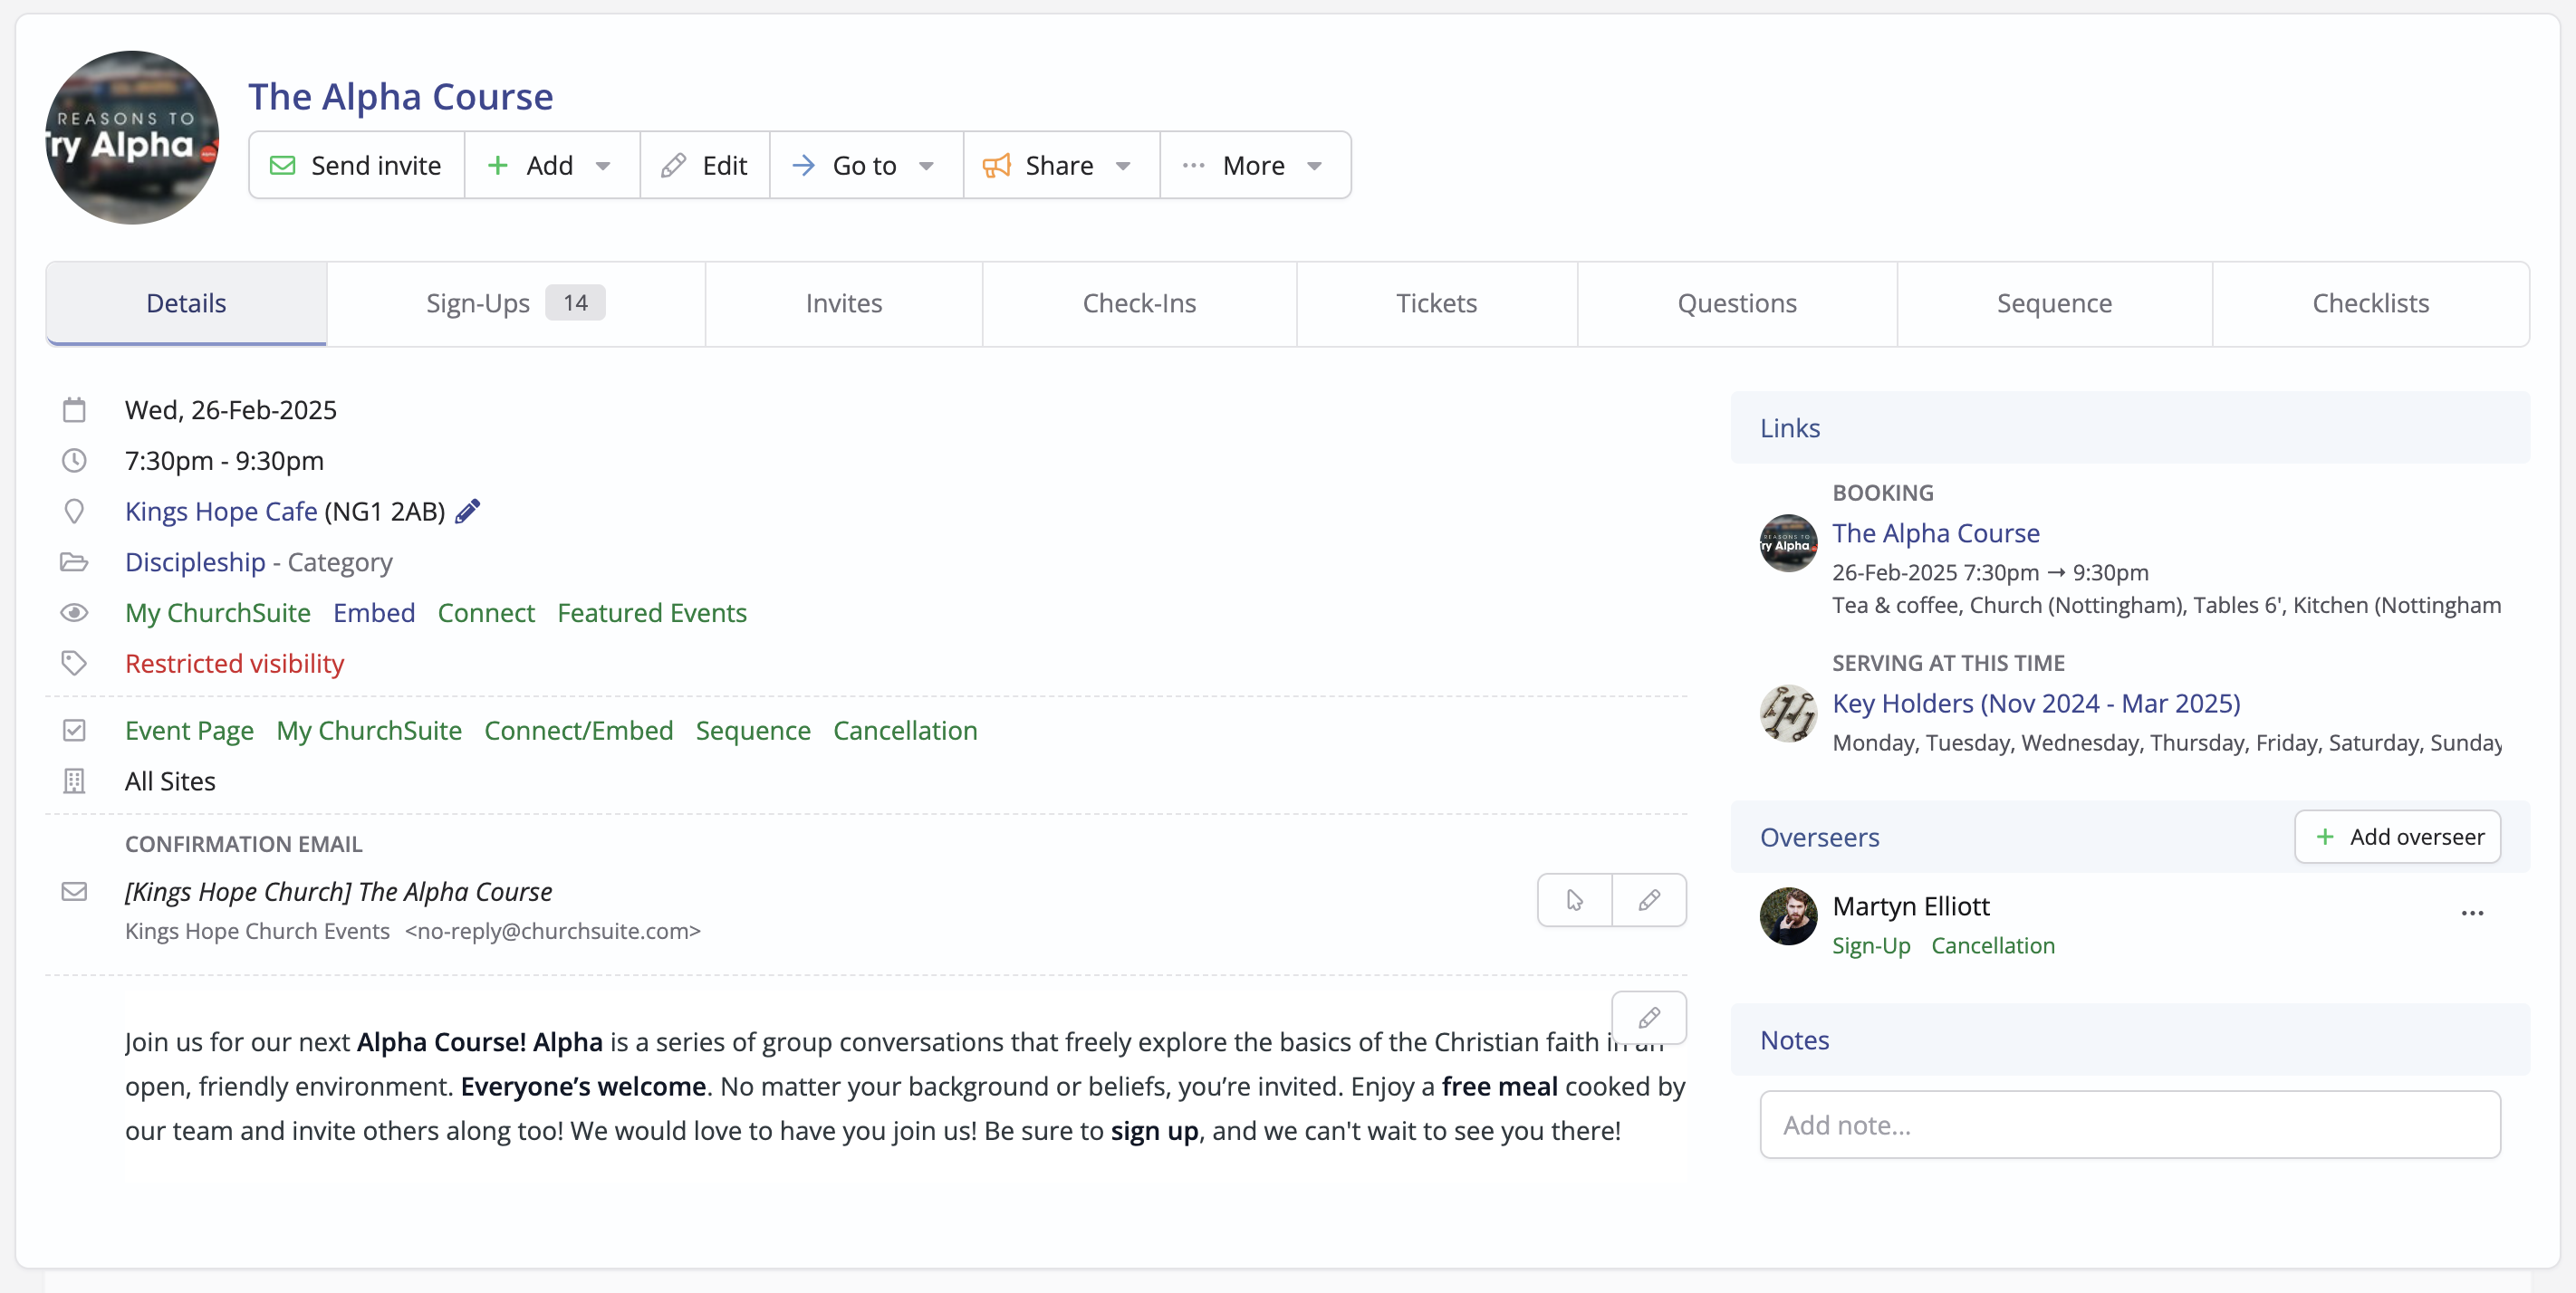Click the Edit pencil icon in toolbar
Viewport: 2576px width, 1293px height.
click(674, 165)
